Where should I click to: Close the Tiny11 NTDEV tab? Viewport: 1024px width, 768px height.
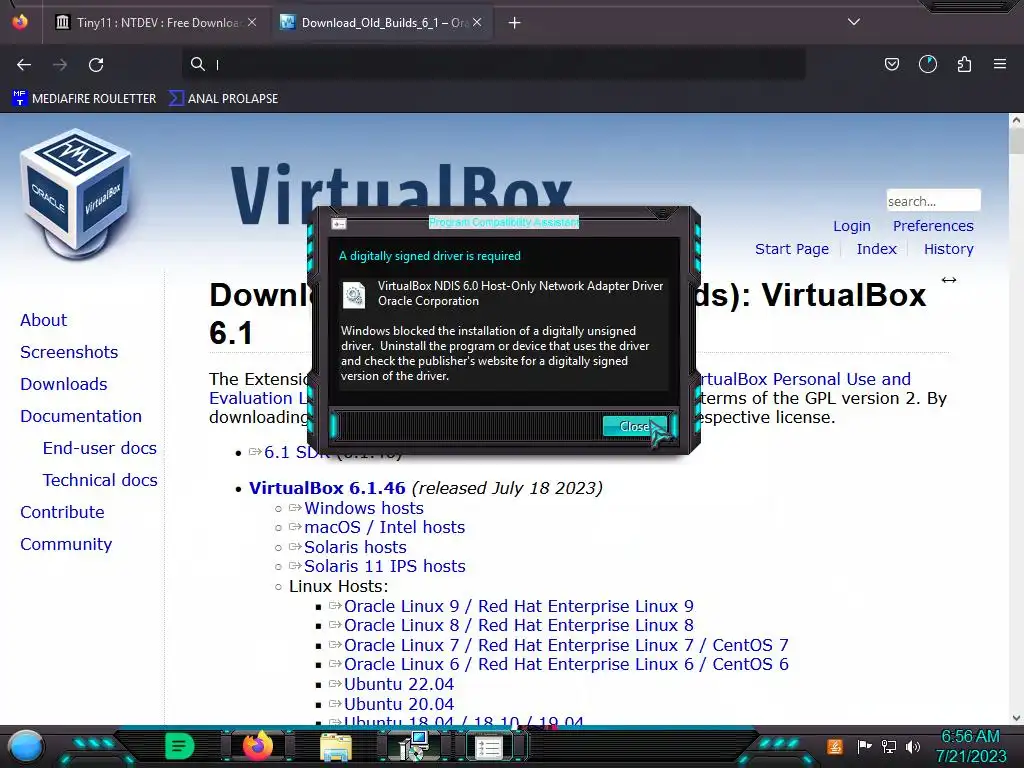click(252, 23)
